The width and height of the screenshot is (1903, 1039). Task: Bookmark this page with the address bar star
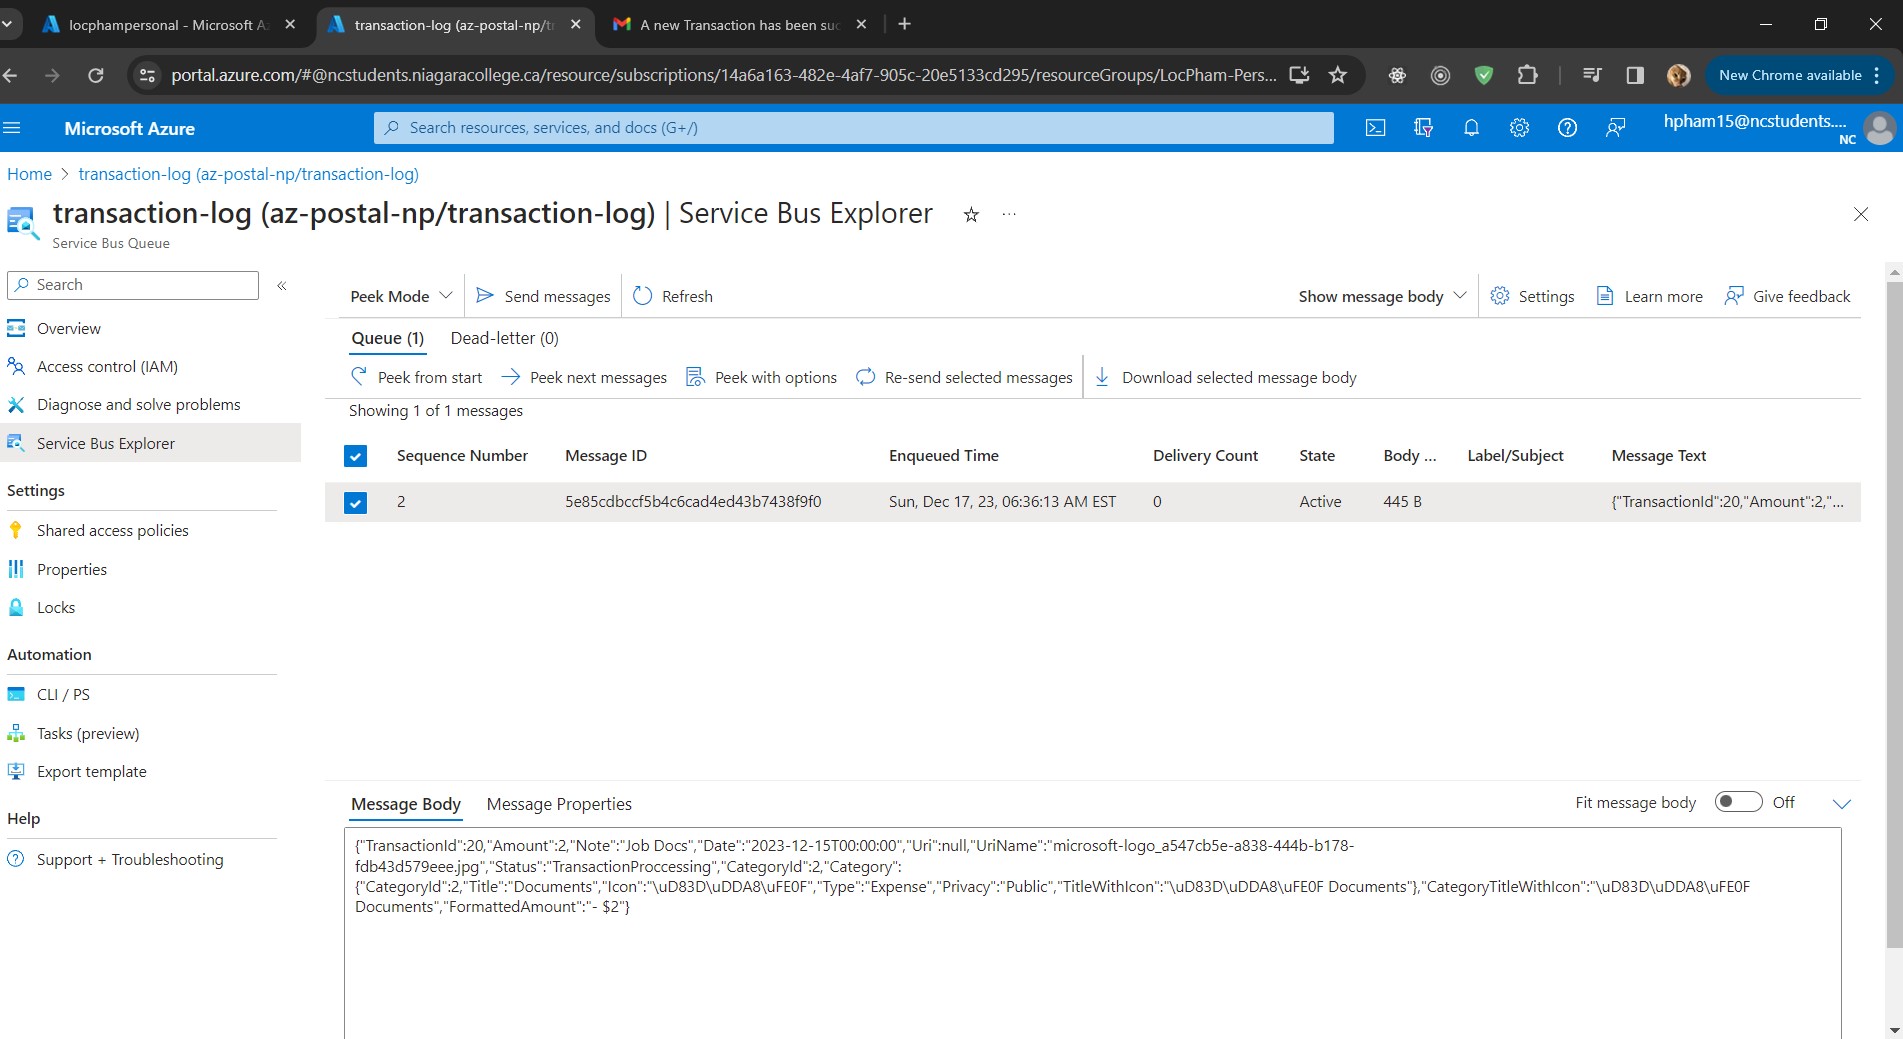[1337, 75]
